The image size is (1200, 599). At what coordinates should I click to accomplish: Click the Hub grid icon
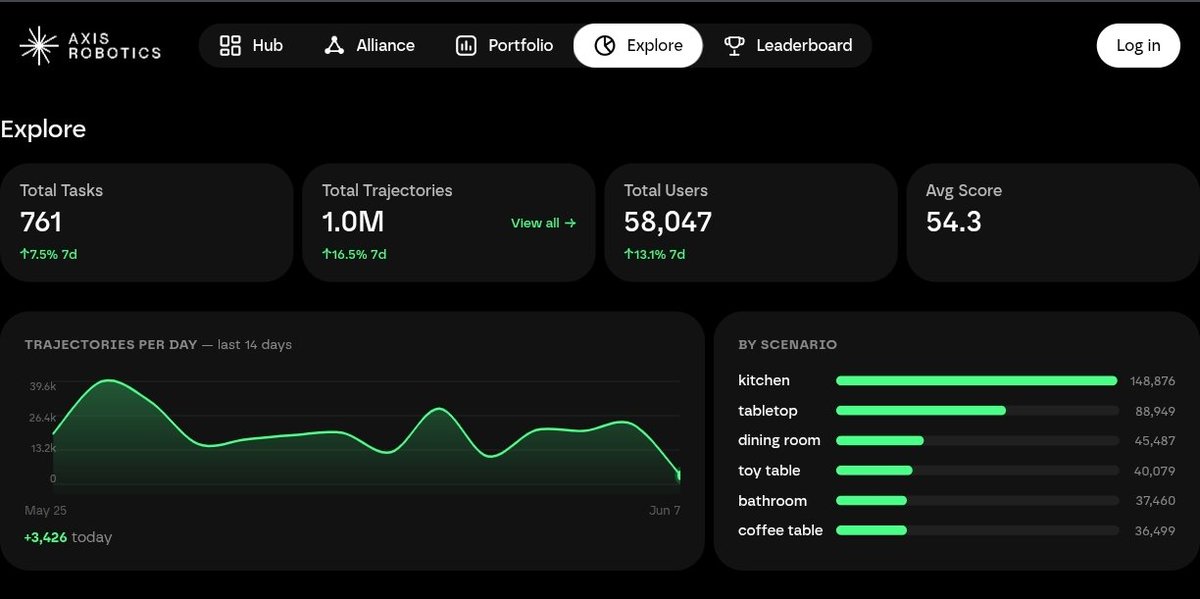[x=230, y=45]
